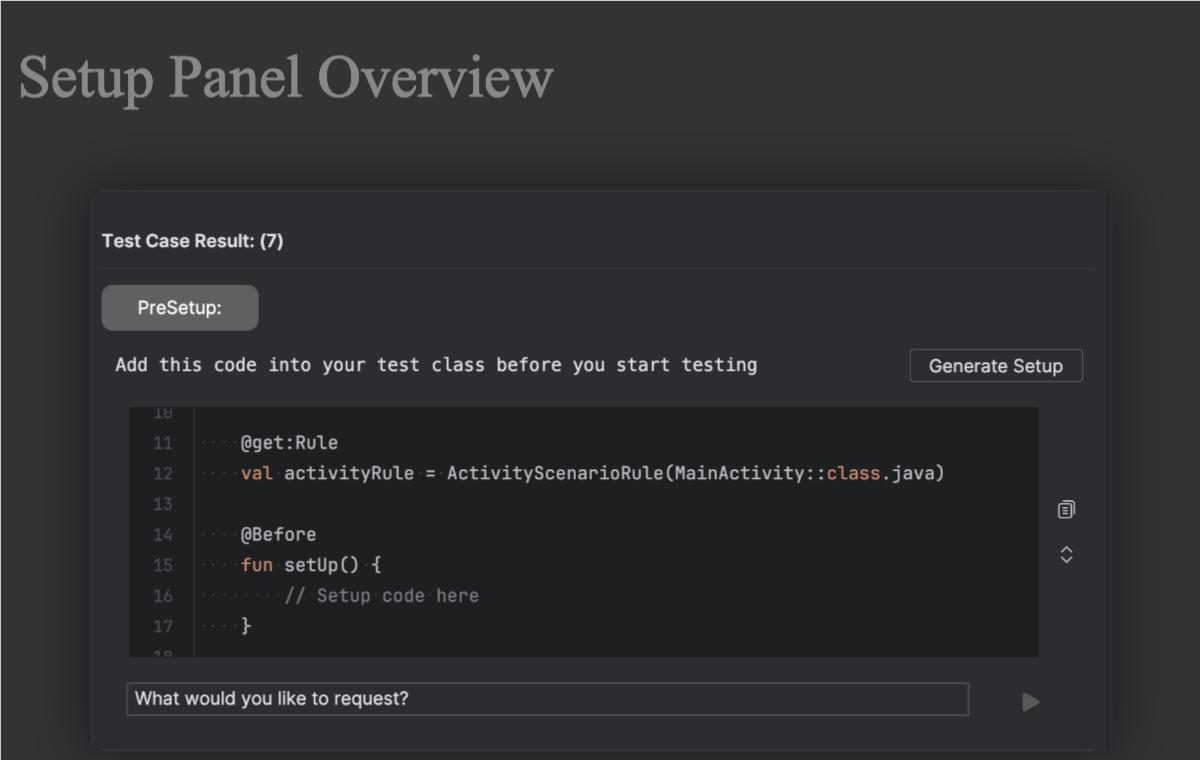Select line number 15 in the gutter

point(162,565)
